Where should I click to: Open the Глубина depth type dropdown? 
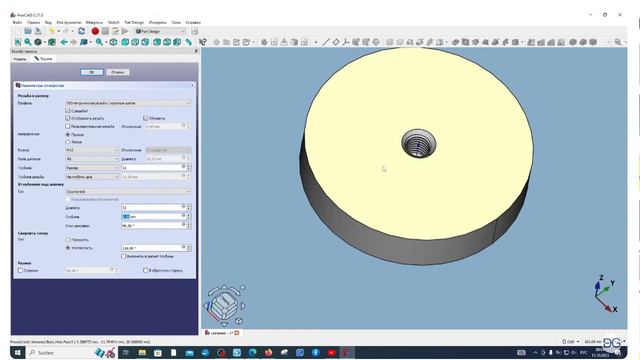tap(92, 168)
